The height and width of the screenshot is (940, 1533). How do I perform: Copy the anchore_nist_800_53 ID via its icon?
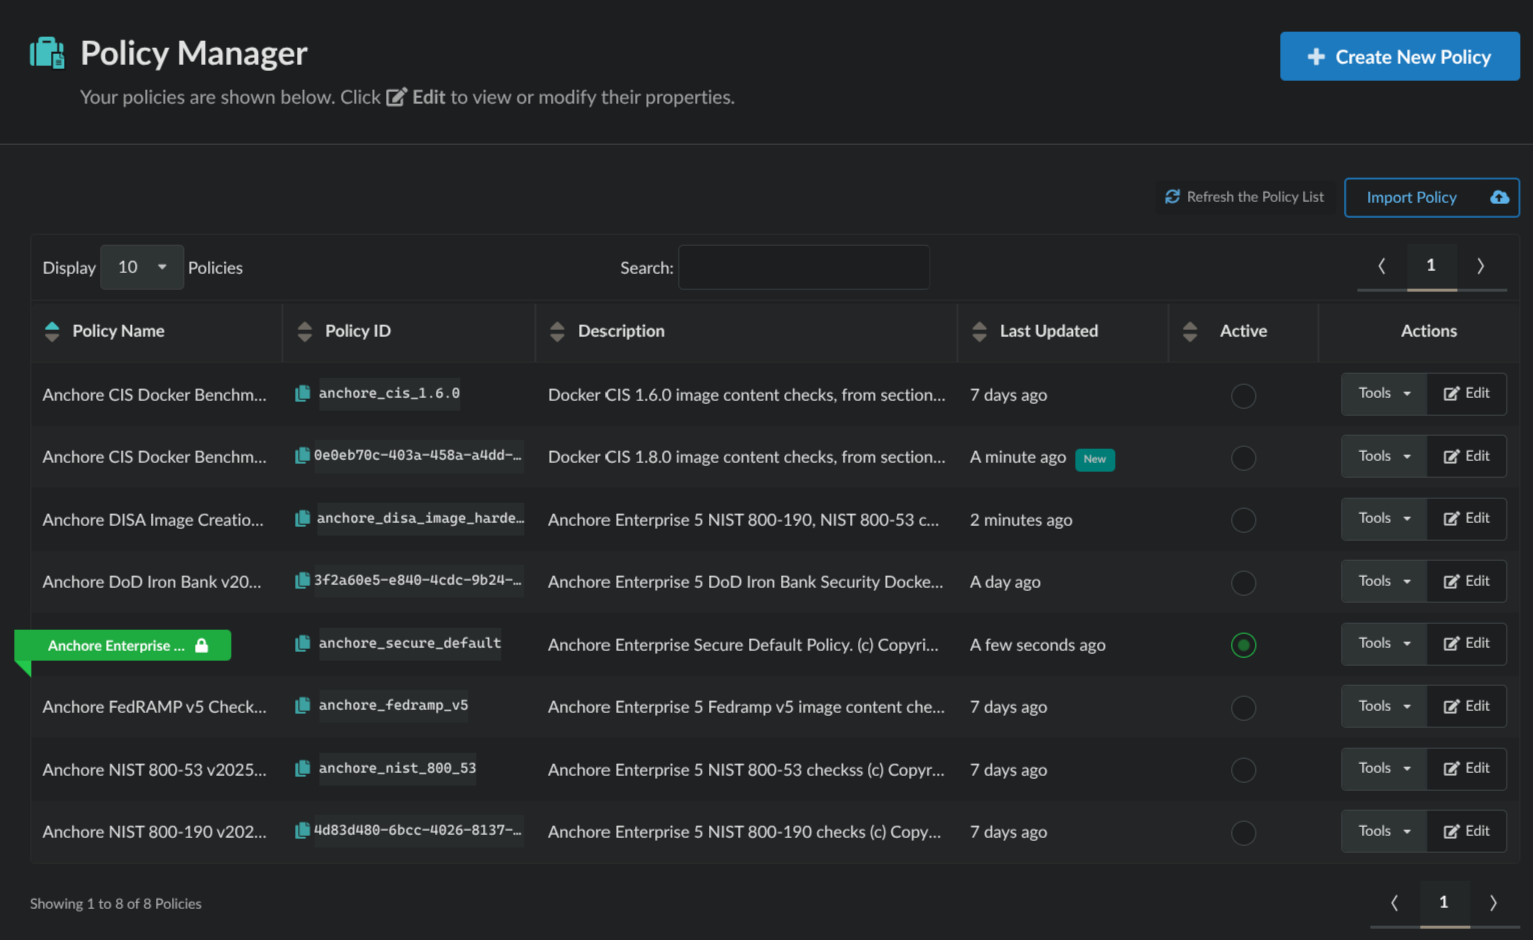(x=302, y=769)
